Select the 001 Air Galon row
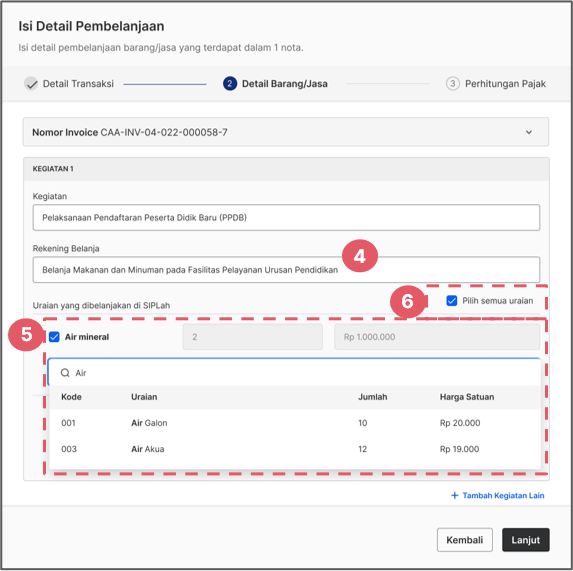The height and width of the screenshot is (571, 573). pos(295,423)
